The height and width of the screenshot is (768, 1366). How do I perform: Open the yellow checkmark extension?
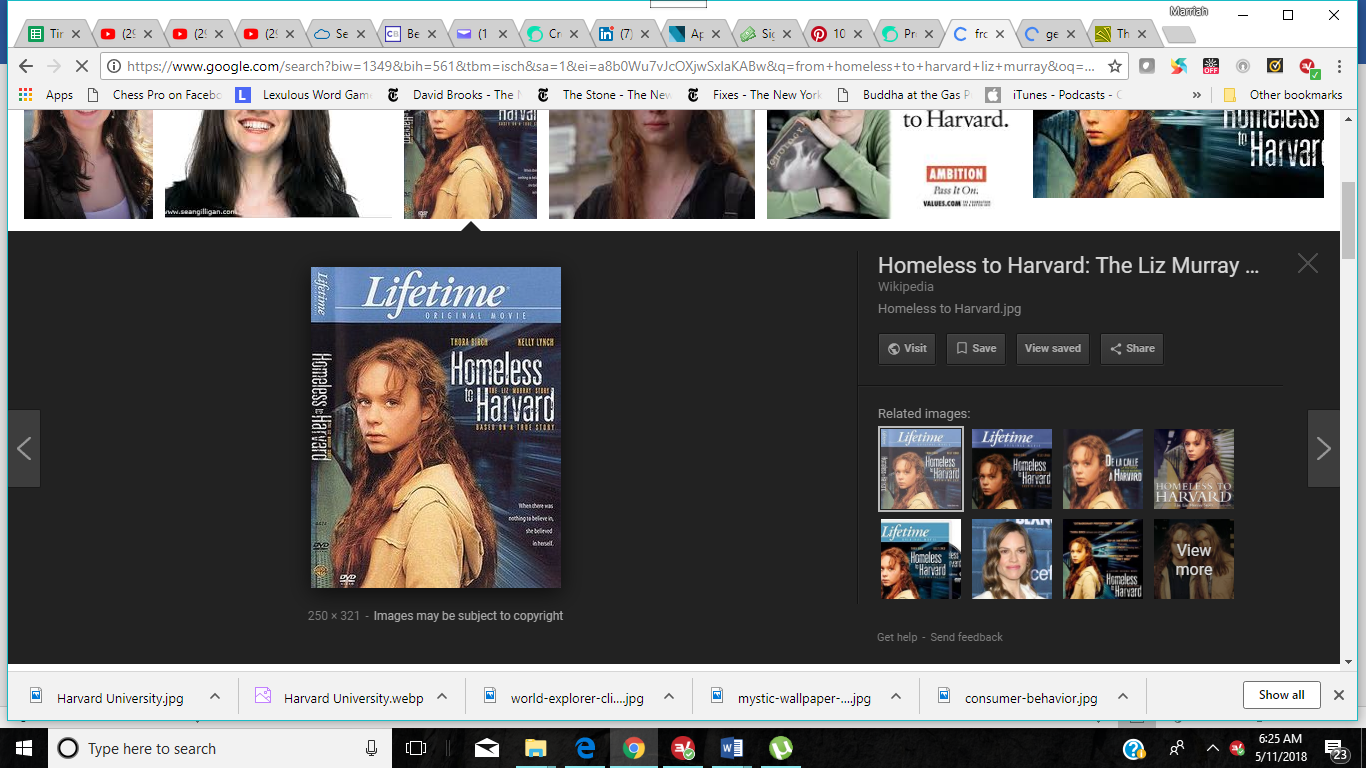[x=1275, y=67]
